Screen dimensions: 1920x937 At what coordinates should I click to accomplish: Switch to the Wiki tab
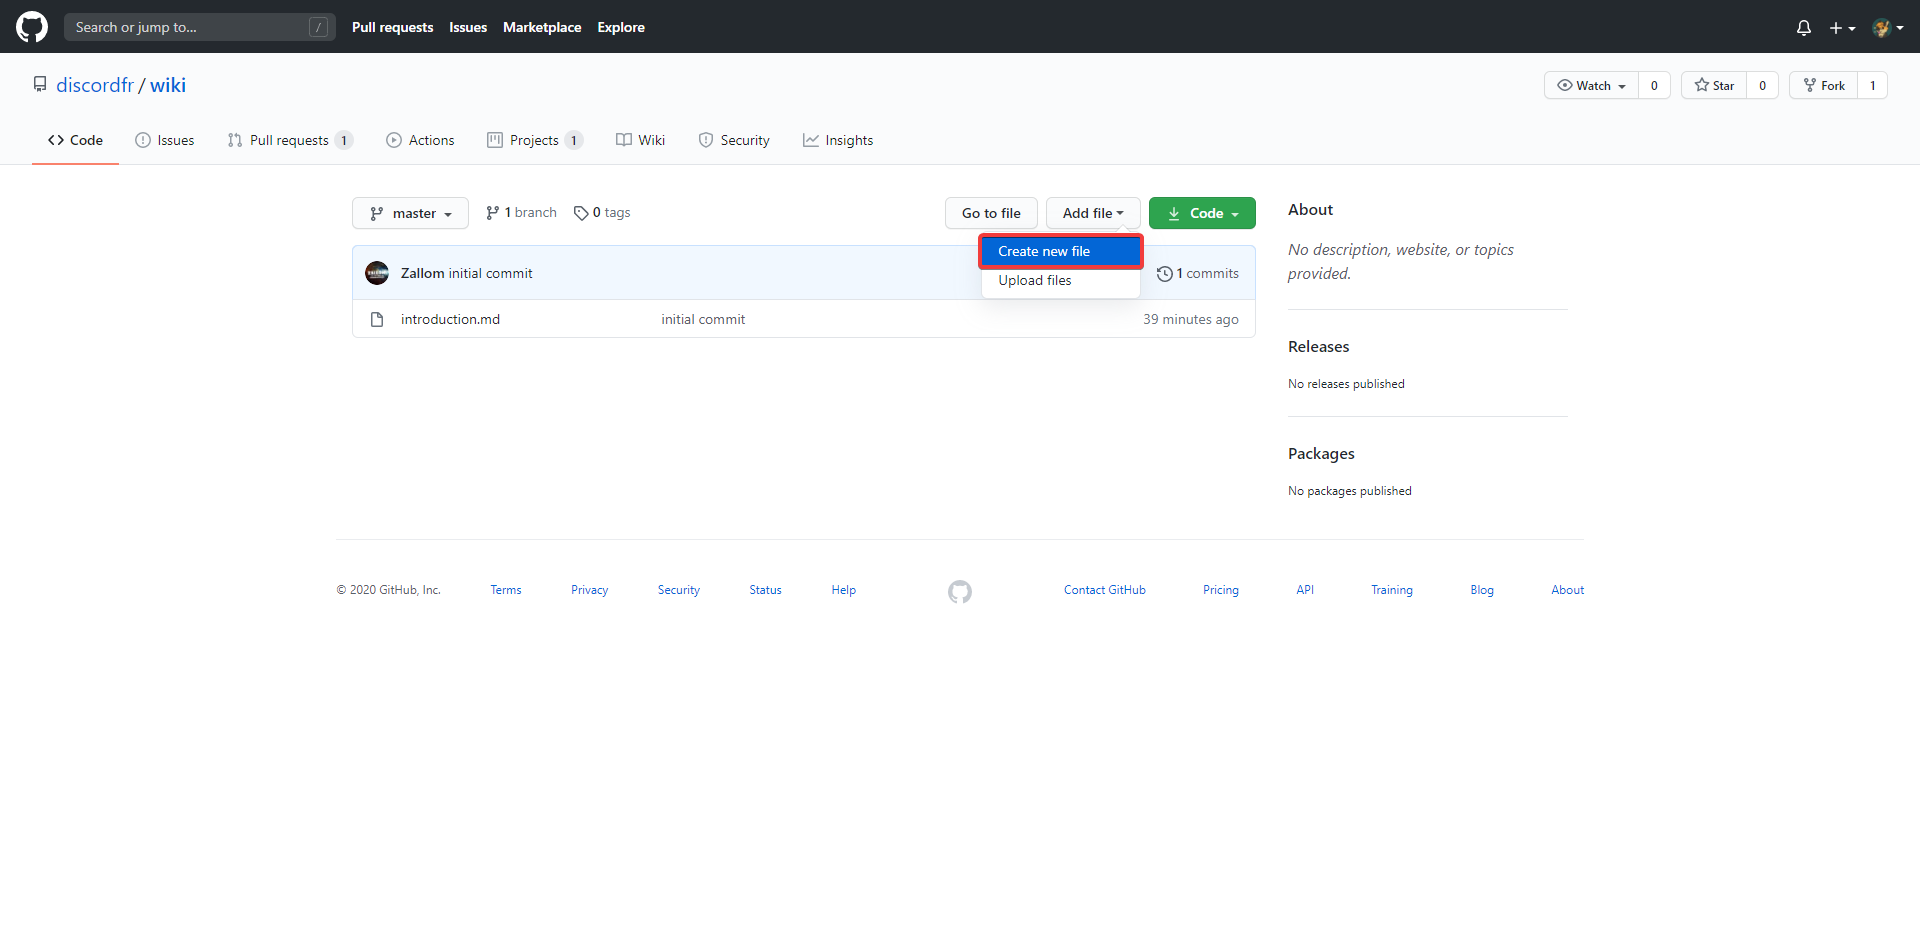[641, 140]
